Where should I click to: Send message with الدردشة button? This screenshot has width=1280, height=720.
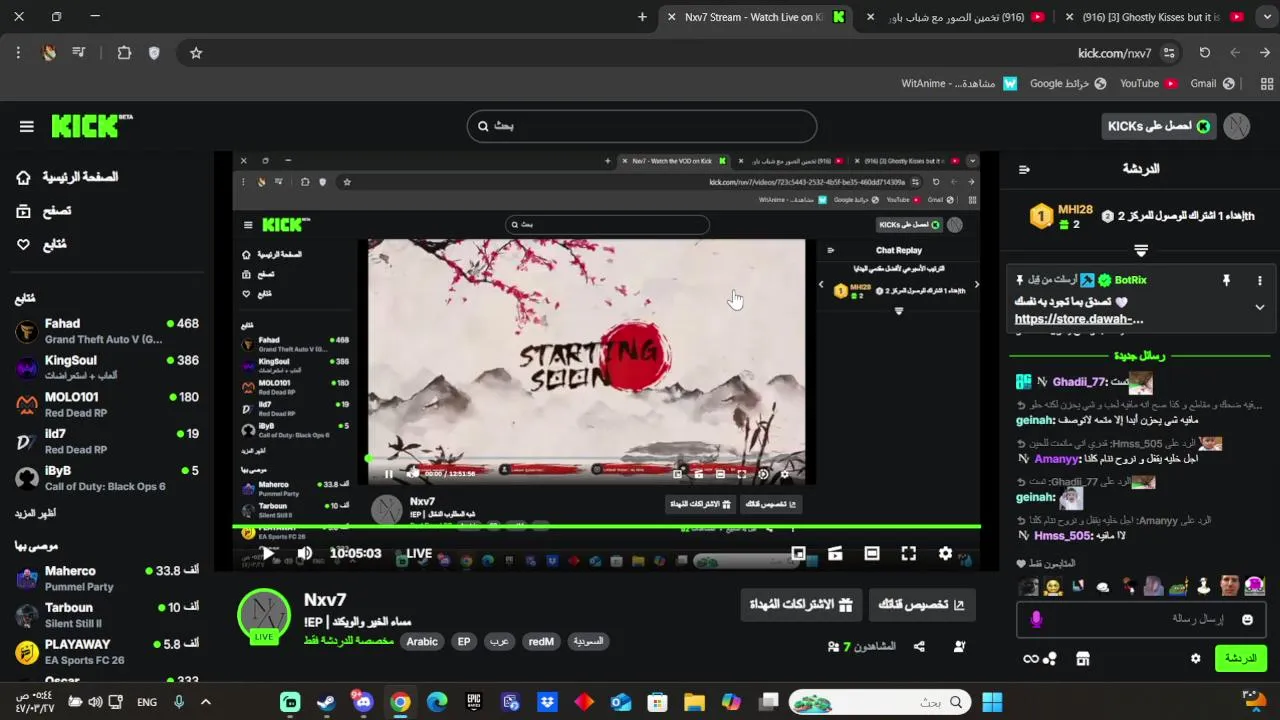[x=1241, y=658]
